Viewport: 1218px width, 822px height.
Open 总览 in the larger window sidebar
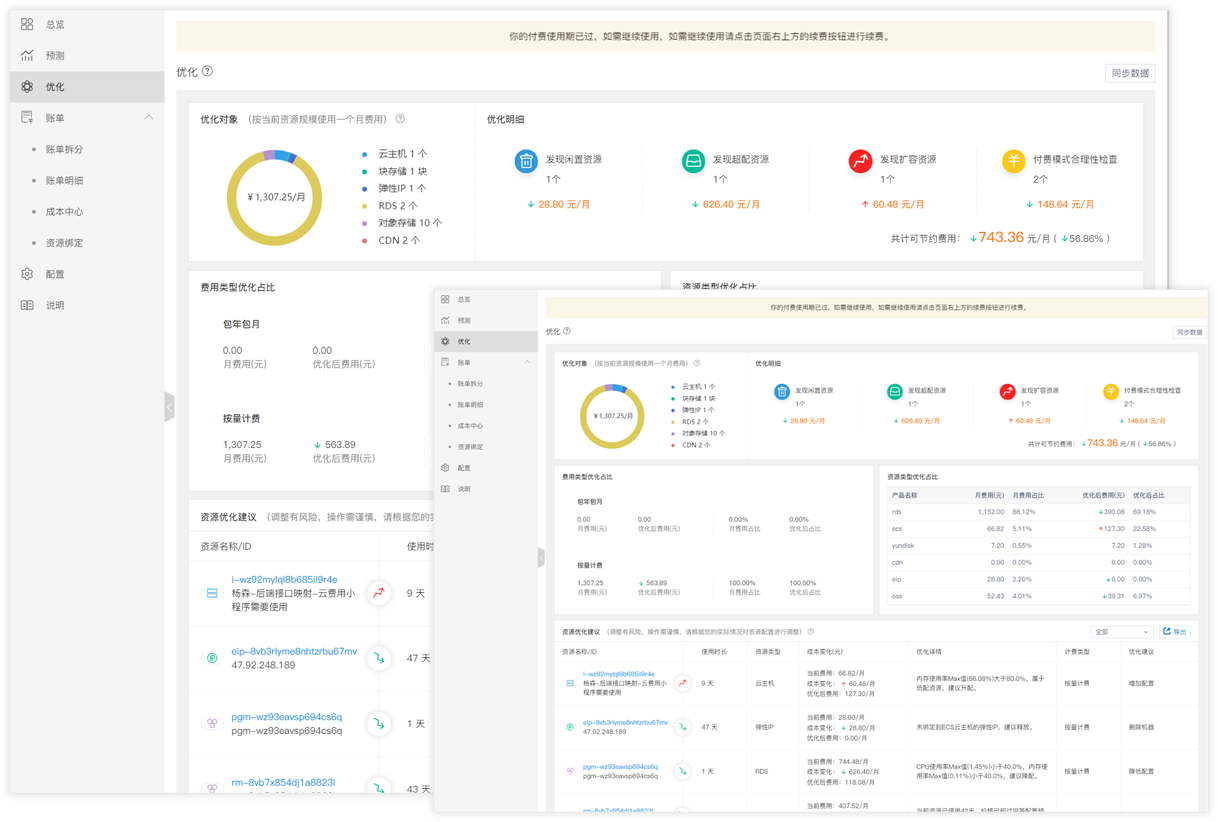pos(55,24)
